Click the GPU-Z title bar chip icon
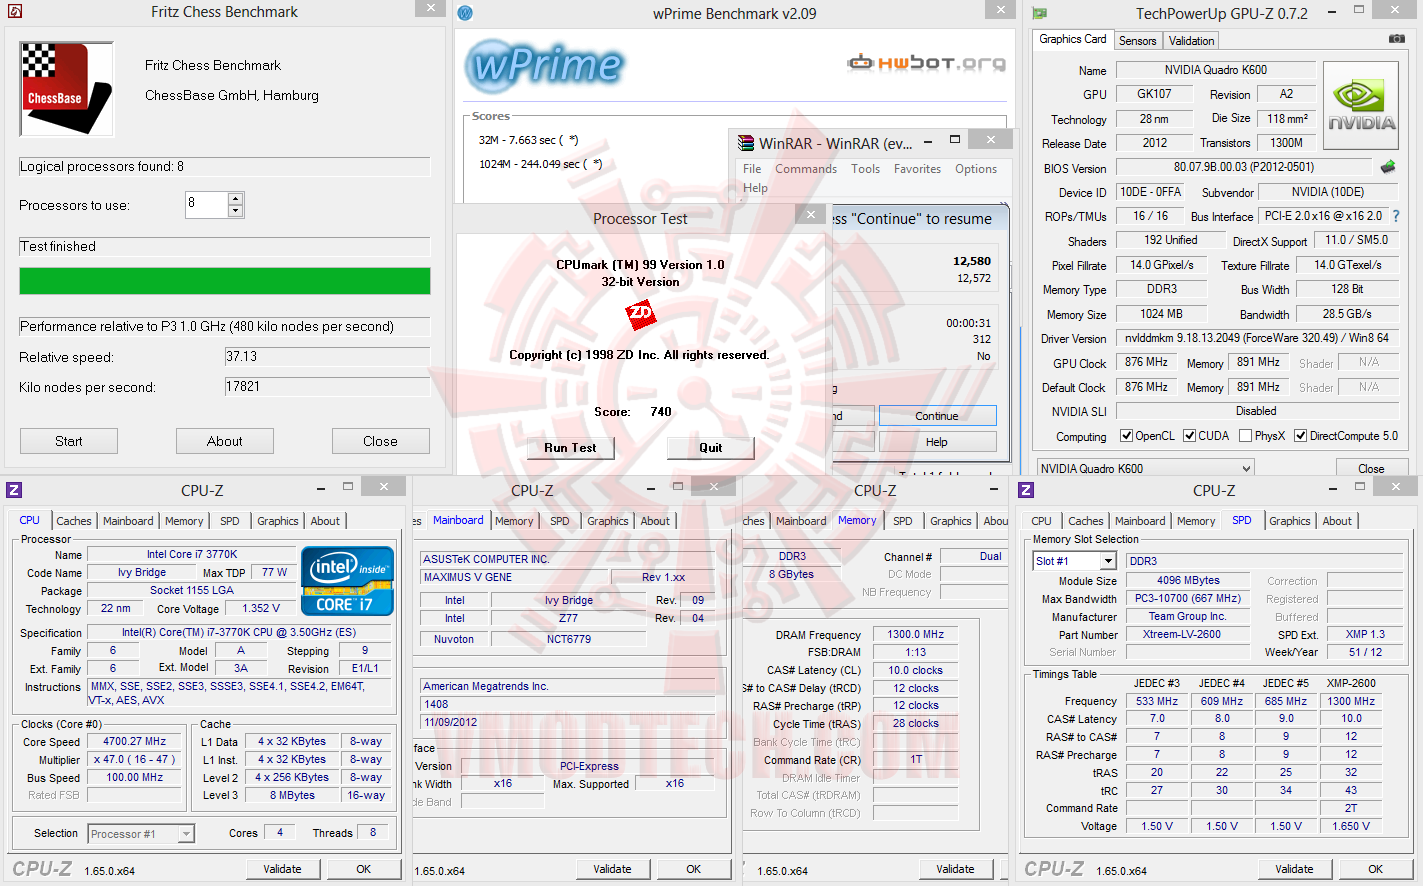Screen dimensions: 1423x886 [x=1040, y=13]
